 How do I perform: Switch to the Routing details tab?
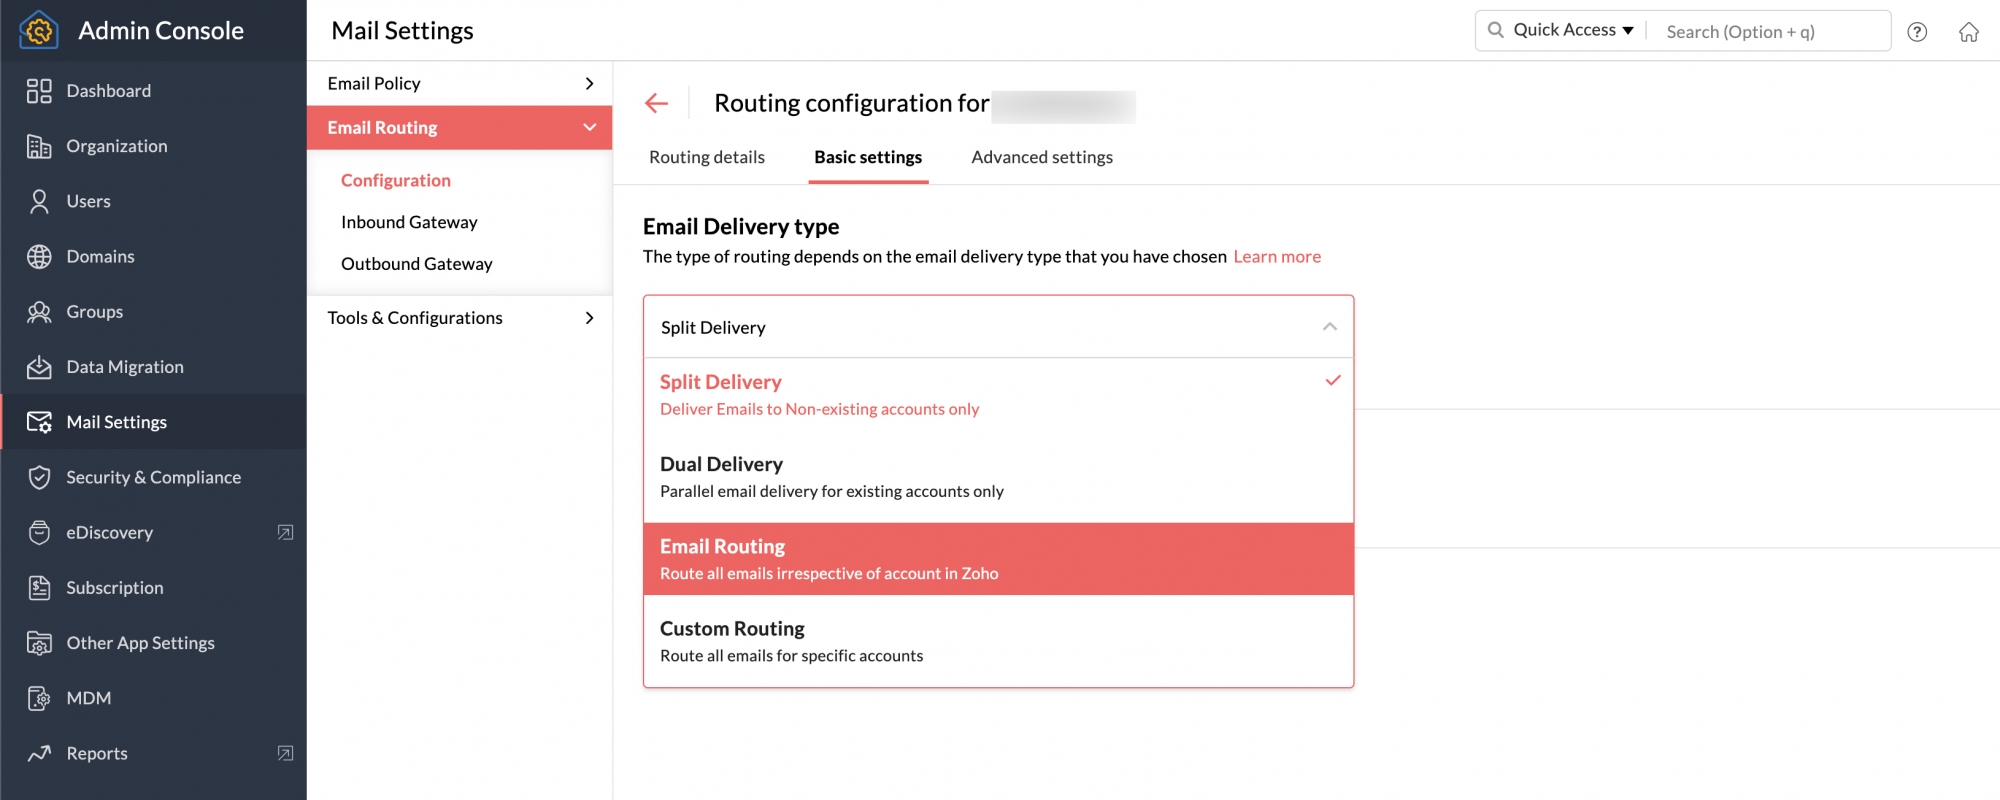coord(707,157)
